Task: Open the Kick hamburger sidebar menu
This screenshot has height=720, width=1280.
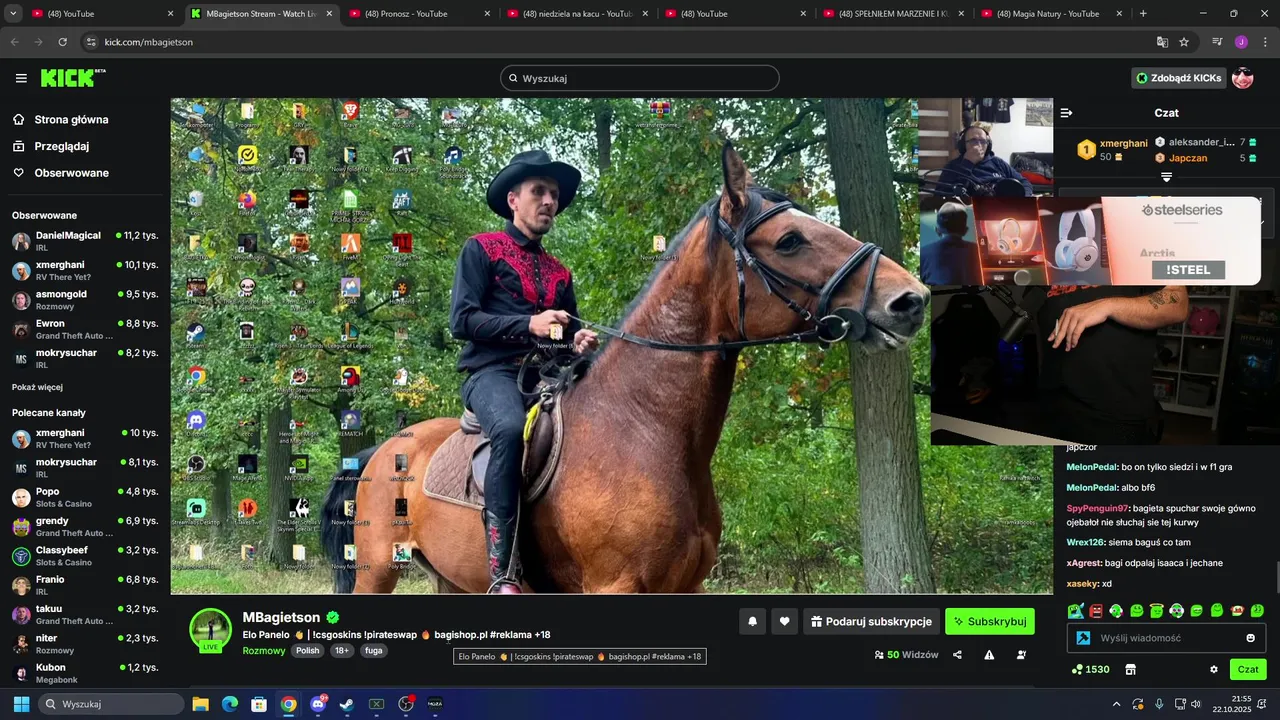Action: (21, 78)
